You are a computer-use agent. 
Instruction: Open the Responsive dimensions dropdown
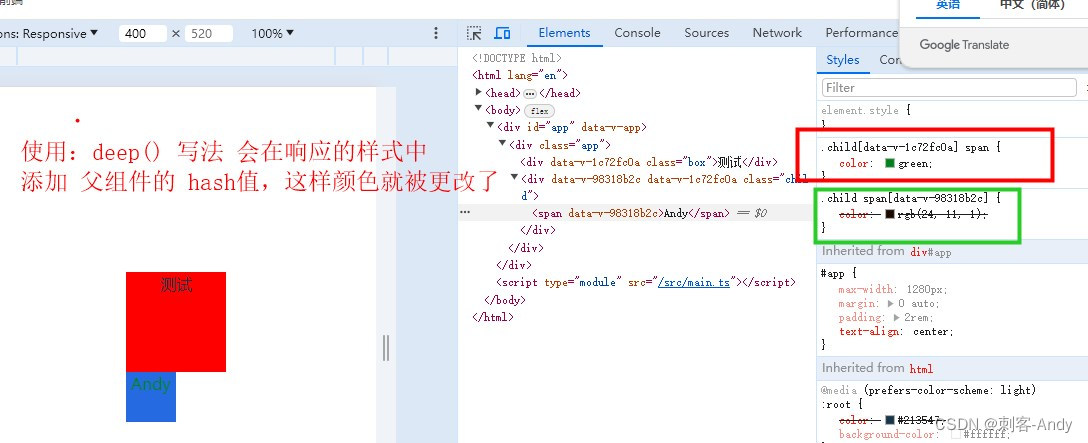coord(49,33)
